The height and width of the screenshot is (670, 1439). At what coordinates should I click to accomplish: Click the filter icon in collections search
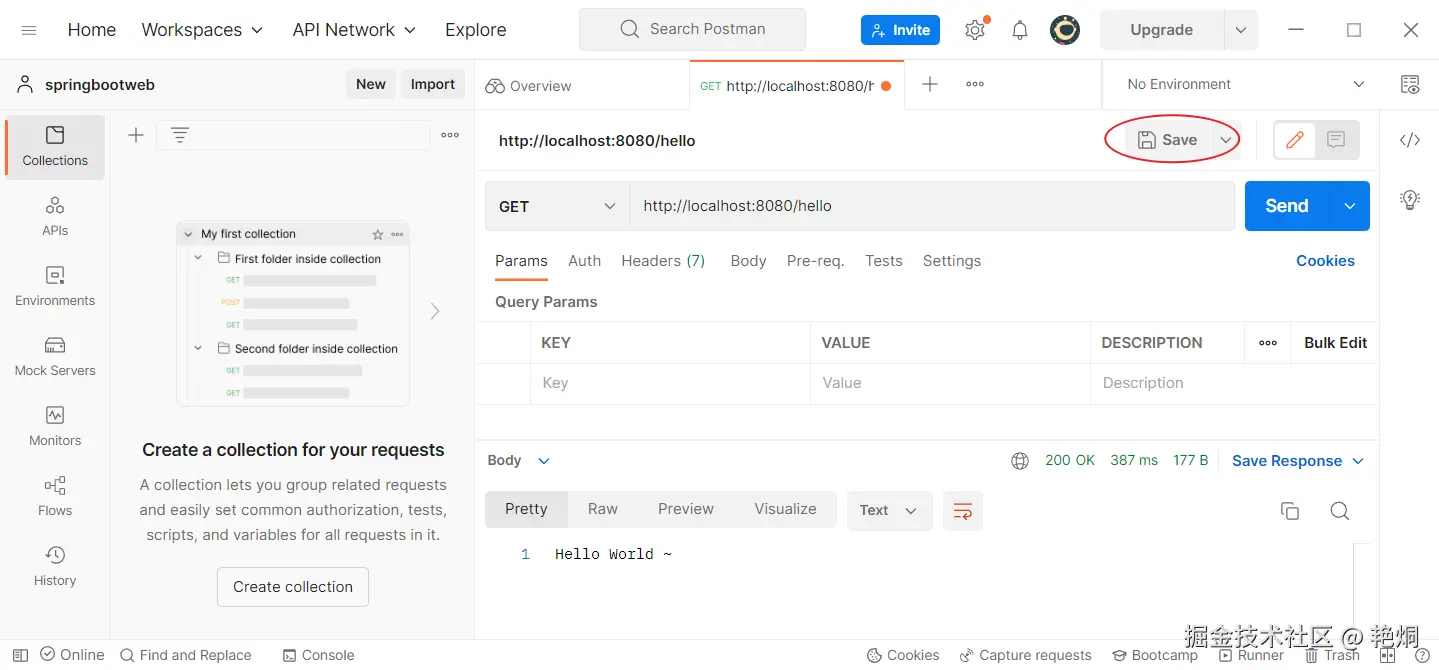(x=180, y=135)
